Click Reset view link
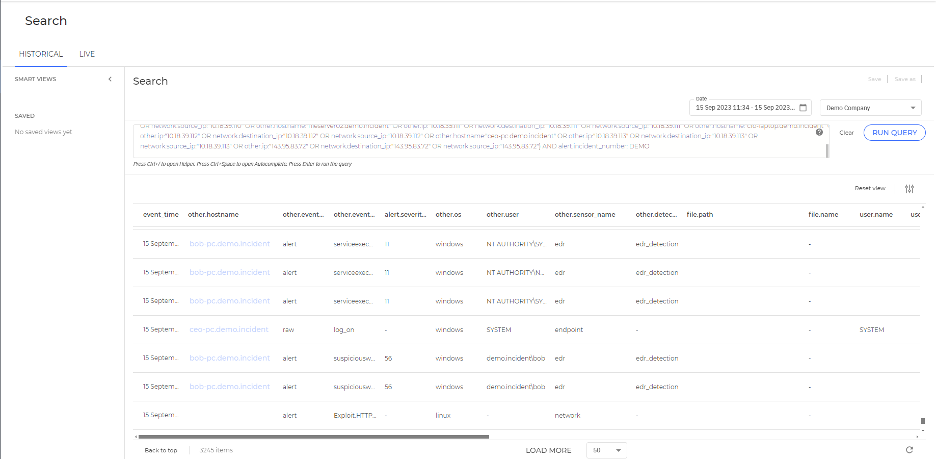Screen dimensions: 936x460 pos(869,188)
